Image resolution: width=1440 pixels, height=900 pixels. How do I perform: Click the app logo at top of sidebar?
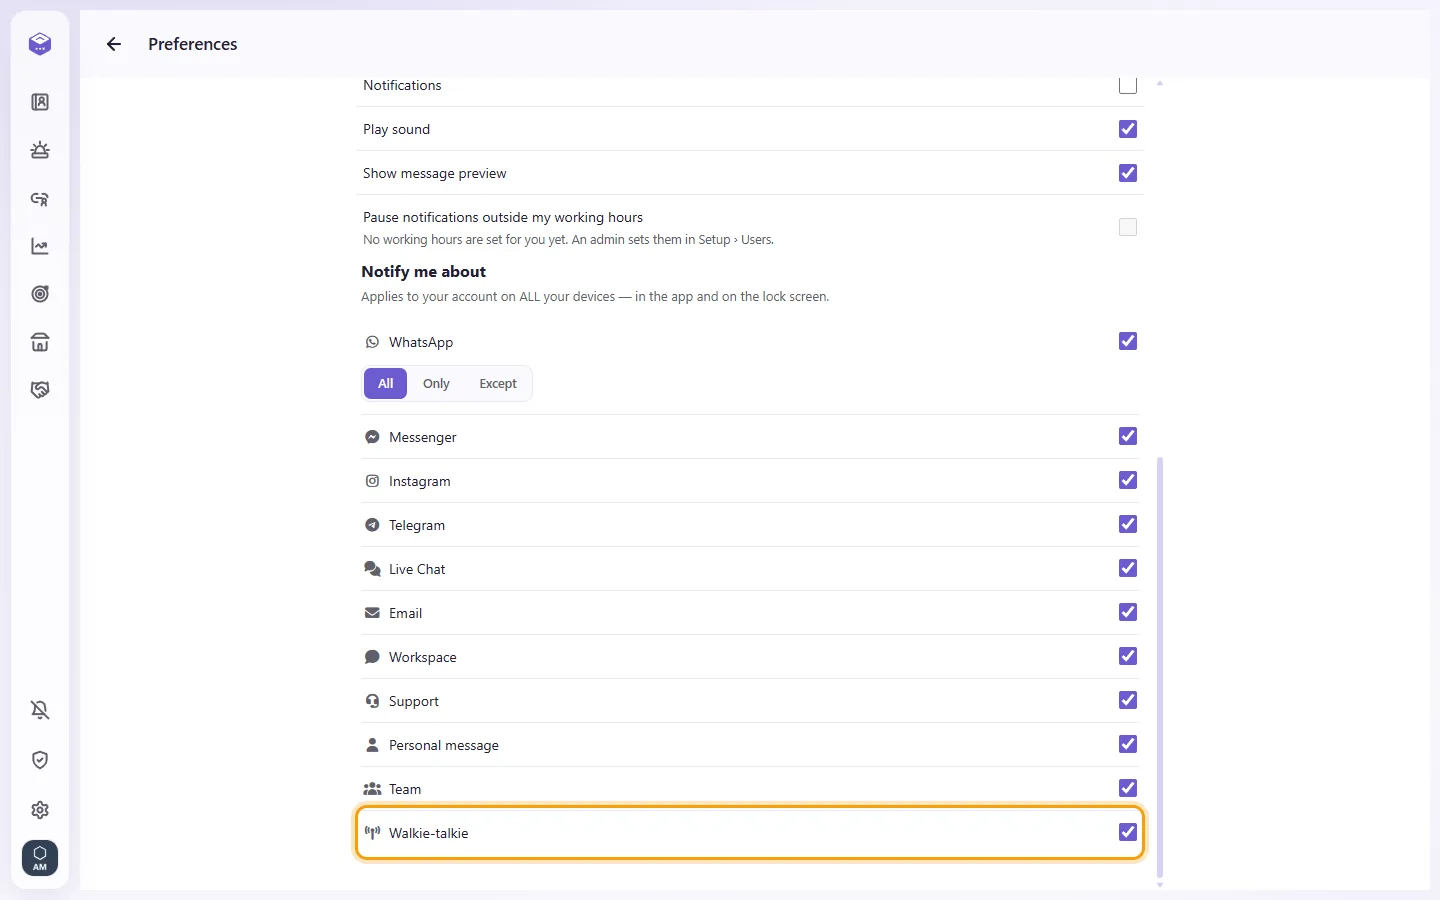tap(40, 44)
